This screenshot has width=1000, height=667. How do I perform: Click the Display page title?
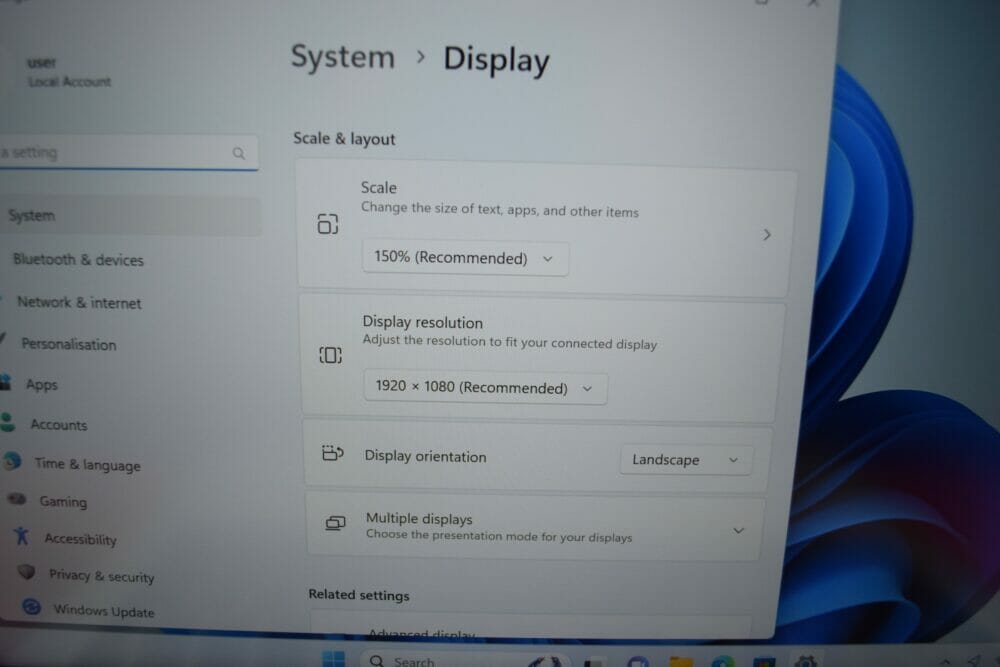(x=496, y=60)
